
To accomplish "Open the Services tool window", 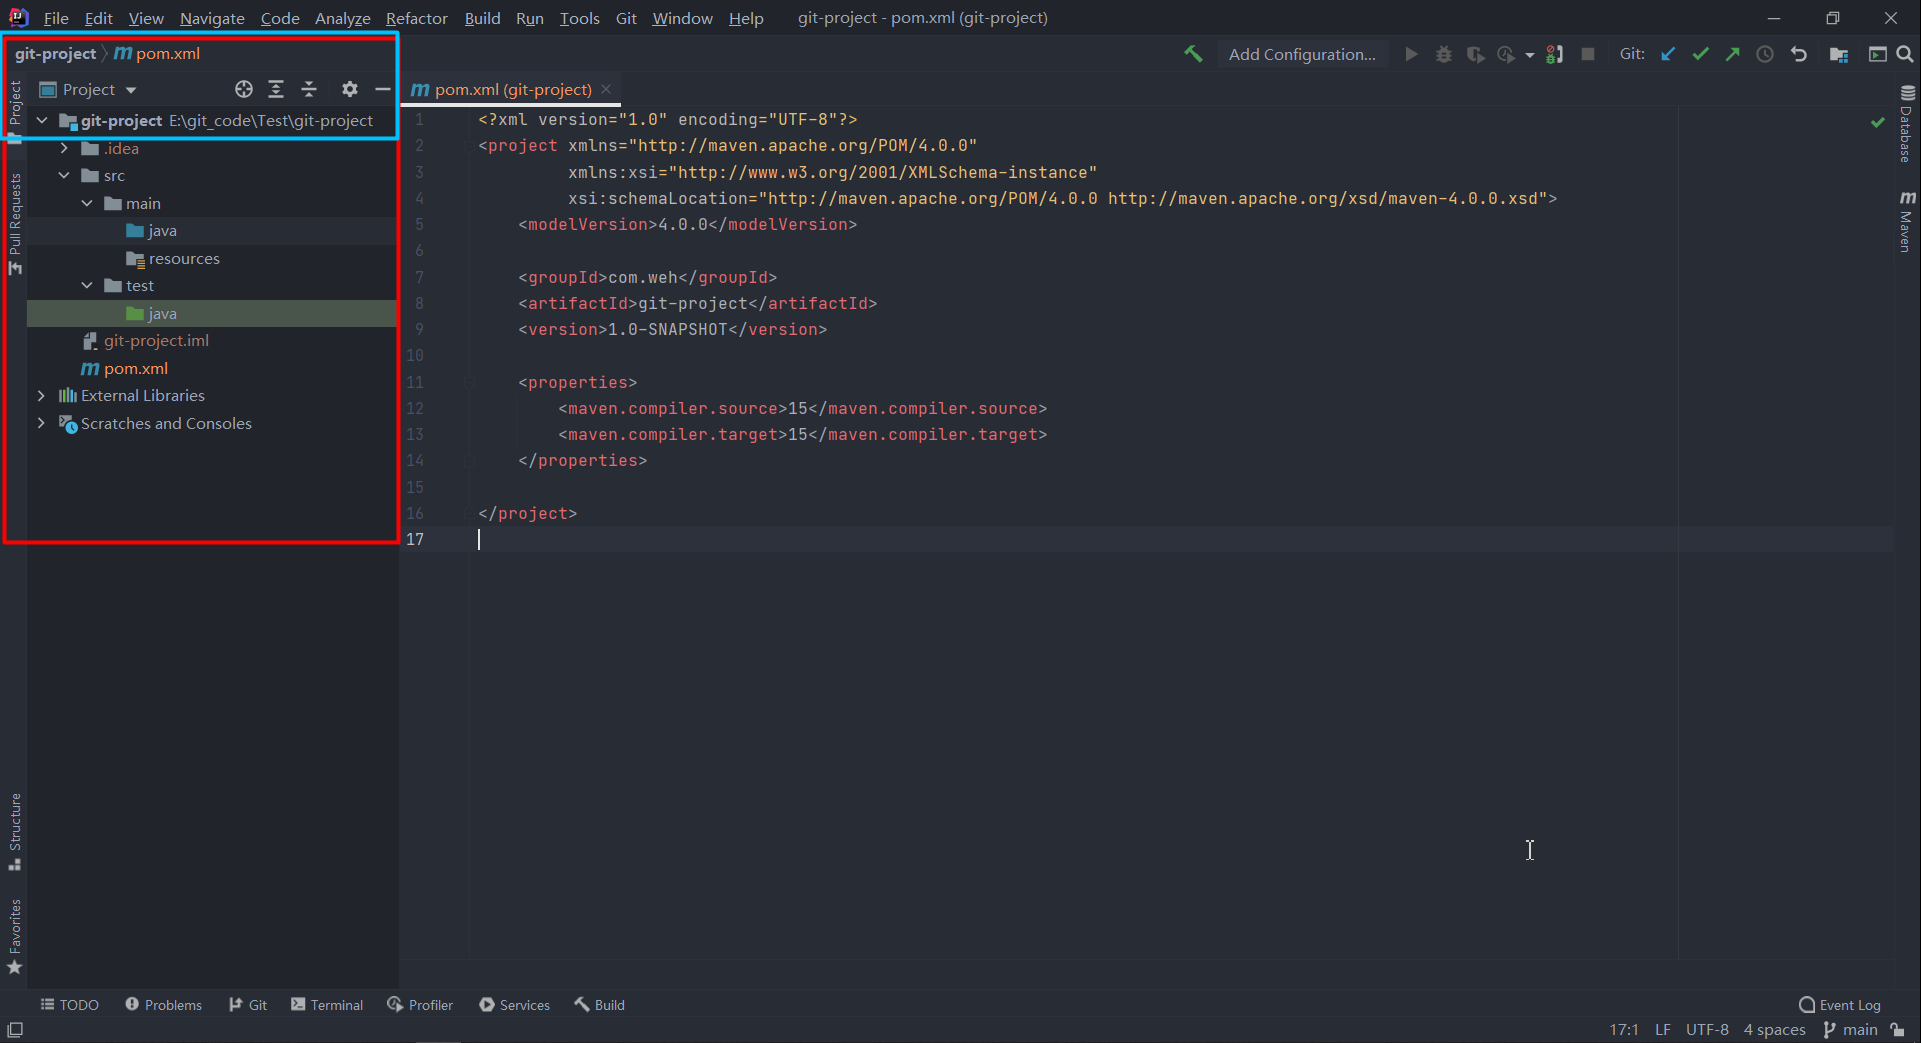I will 514,1005.
